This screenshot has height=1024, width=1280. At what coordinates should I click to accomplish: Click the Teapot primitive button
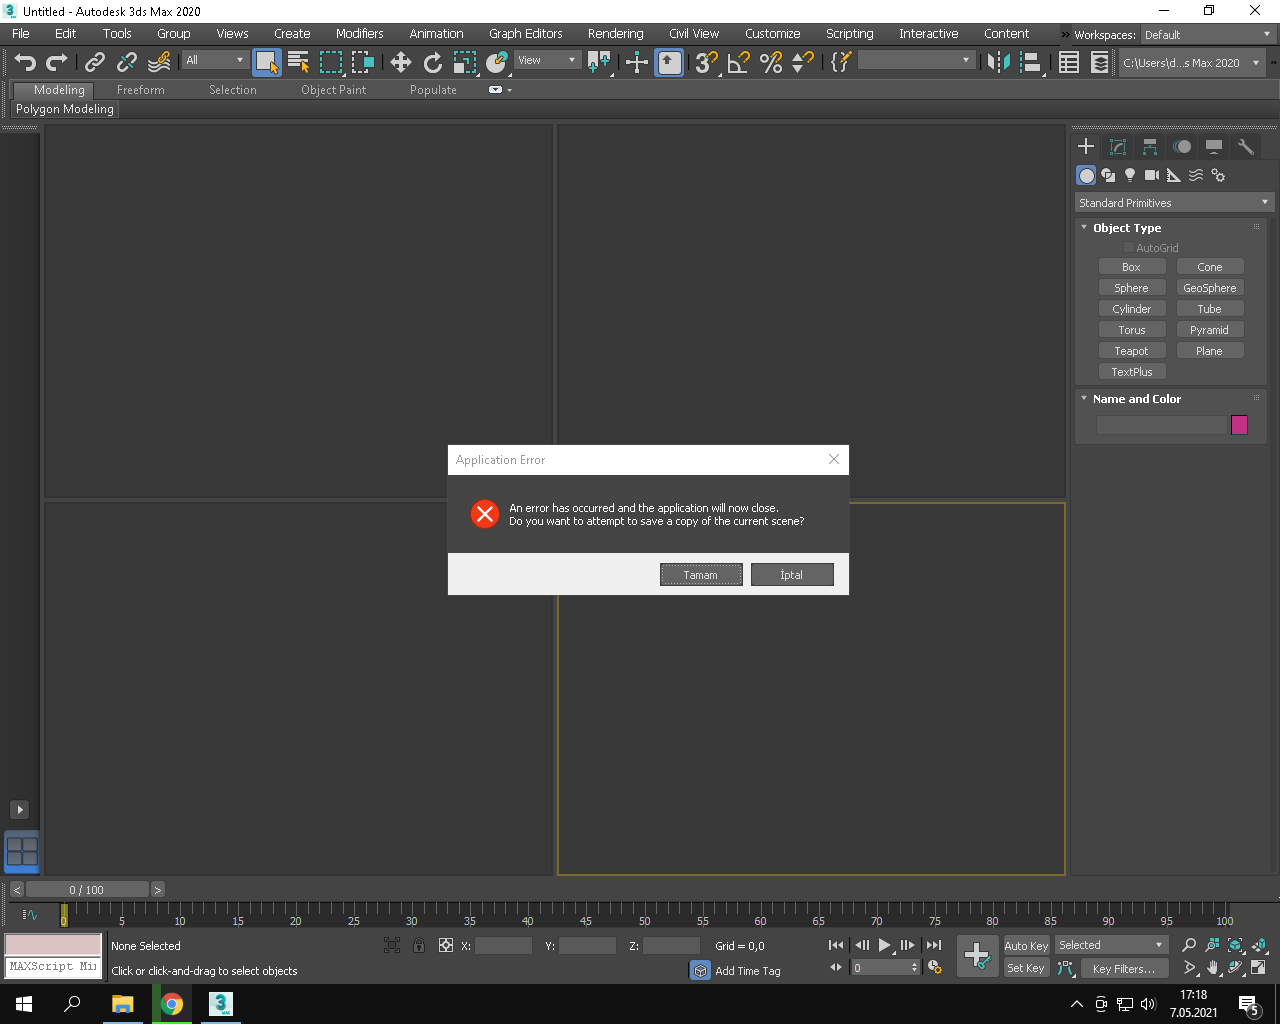click(x=1132, y=351)
